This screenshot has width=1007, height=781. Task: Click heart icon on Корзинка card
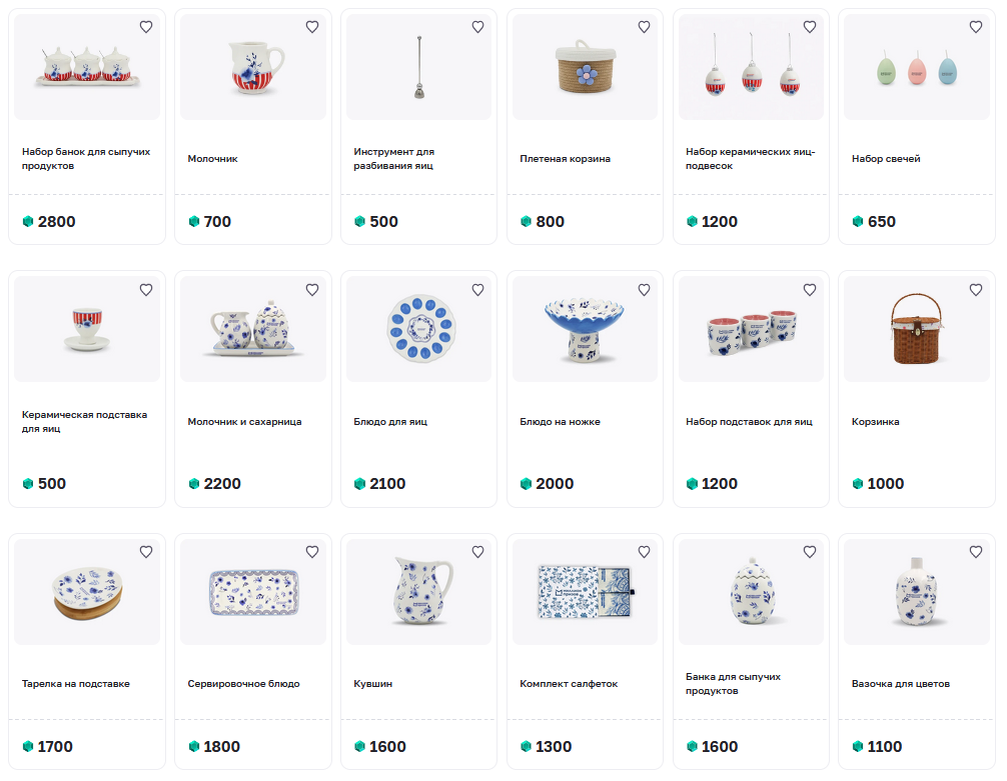tap(976, 290)
